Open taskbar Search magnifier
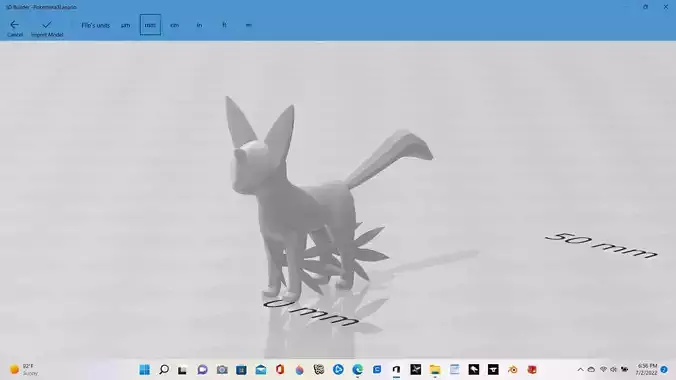The height and width of the screenshot is (380, 676). (164, 370)
